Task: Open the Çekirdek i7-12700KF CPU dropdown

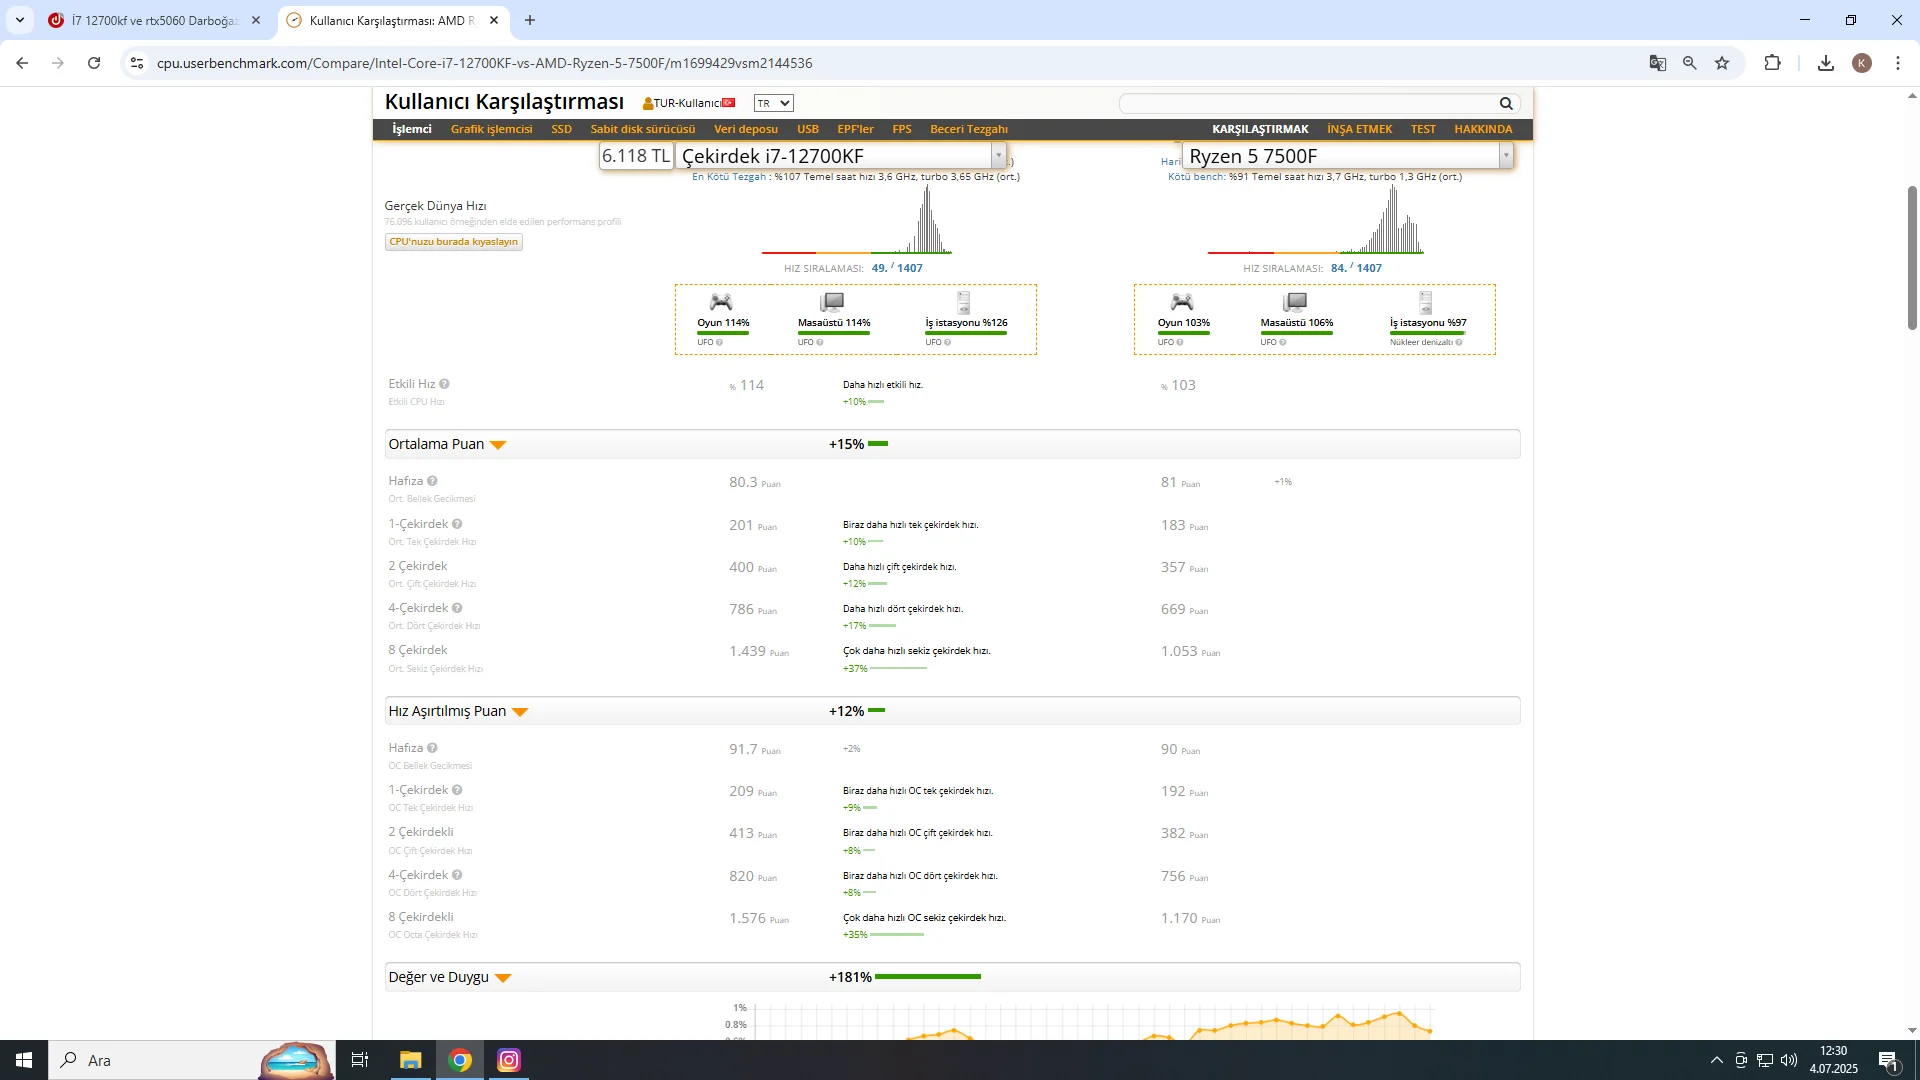Action: (998, 156)
